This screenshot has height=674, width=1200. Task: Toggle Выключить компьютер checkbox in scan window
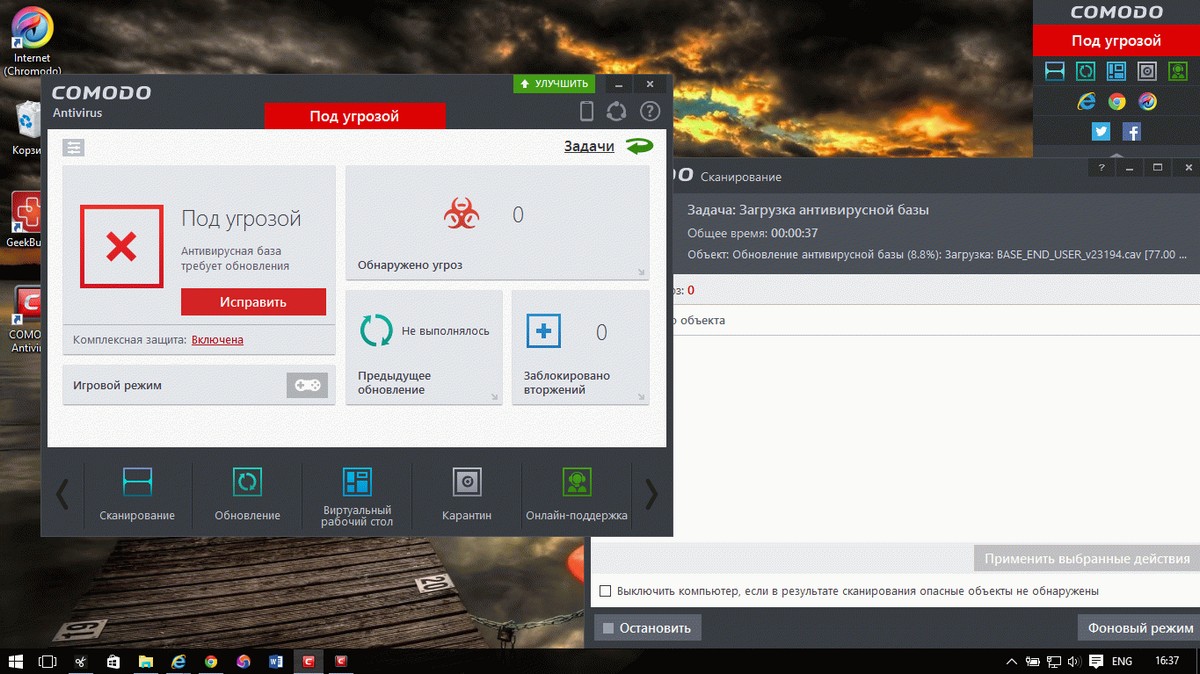click(x=605, y=591)
